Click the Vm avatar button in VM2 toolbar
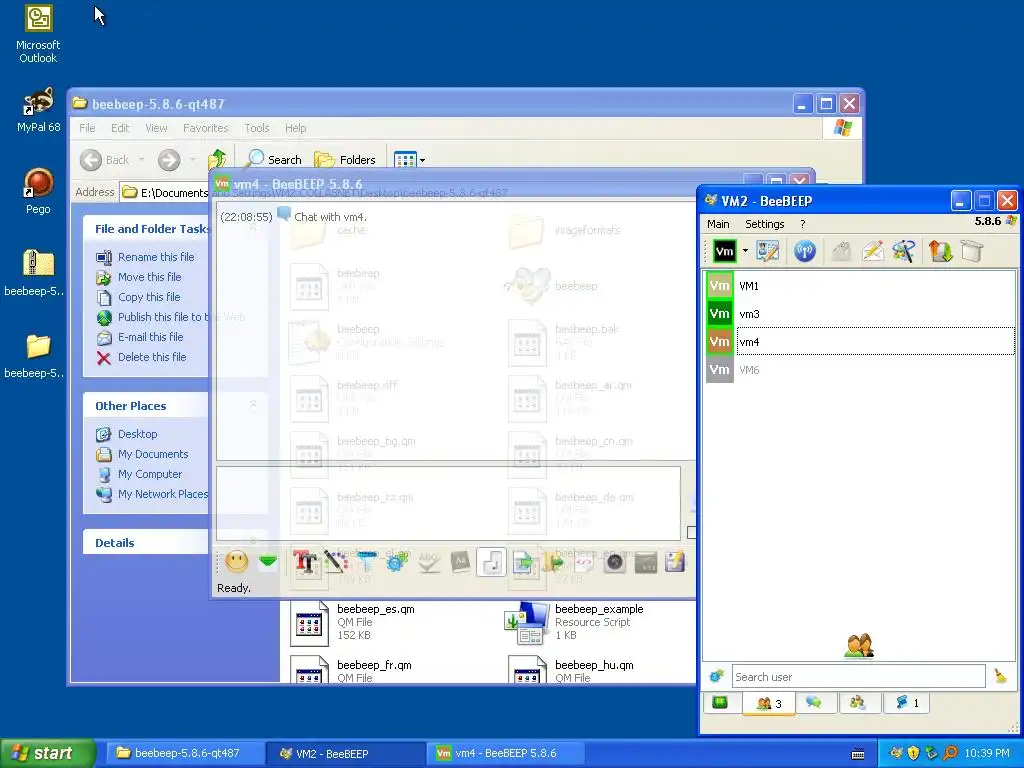 [x=724, y=251]
